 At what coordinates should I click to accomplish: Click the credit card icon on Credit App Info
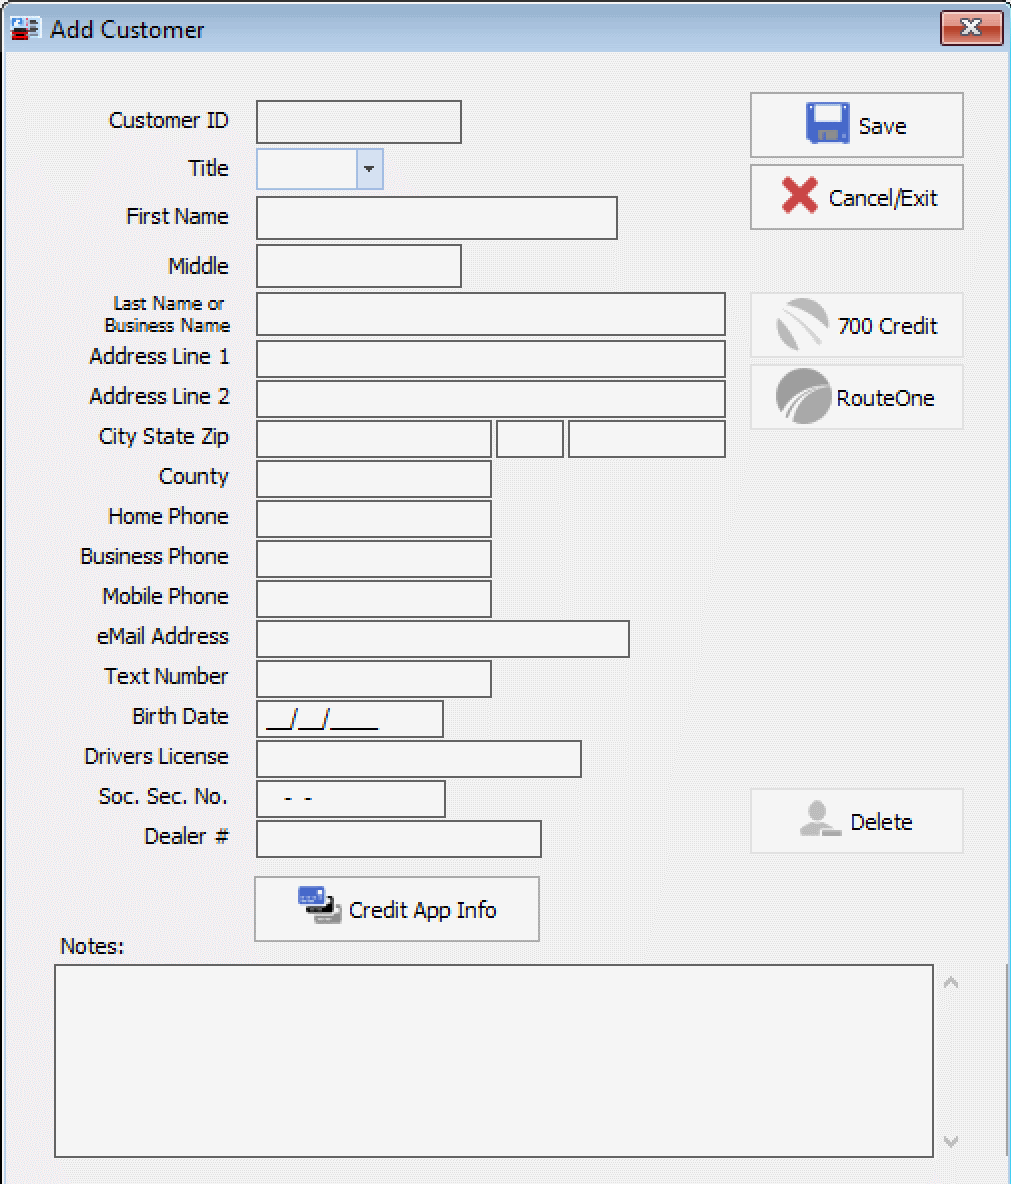[319, 906]
